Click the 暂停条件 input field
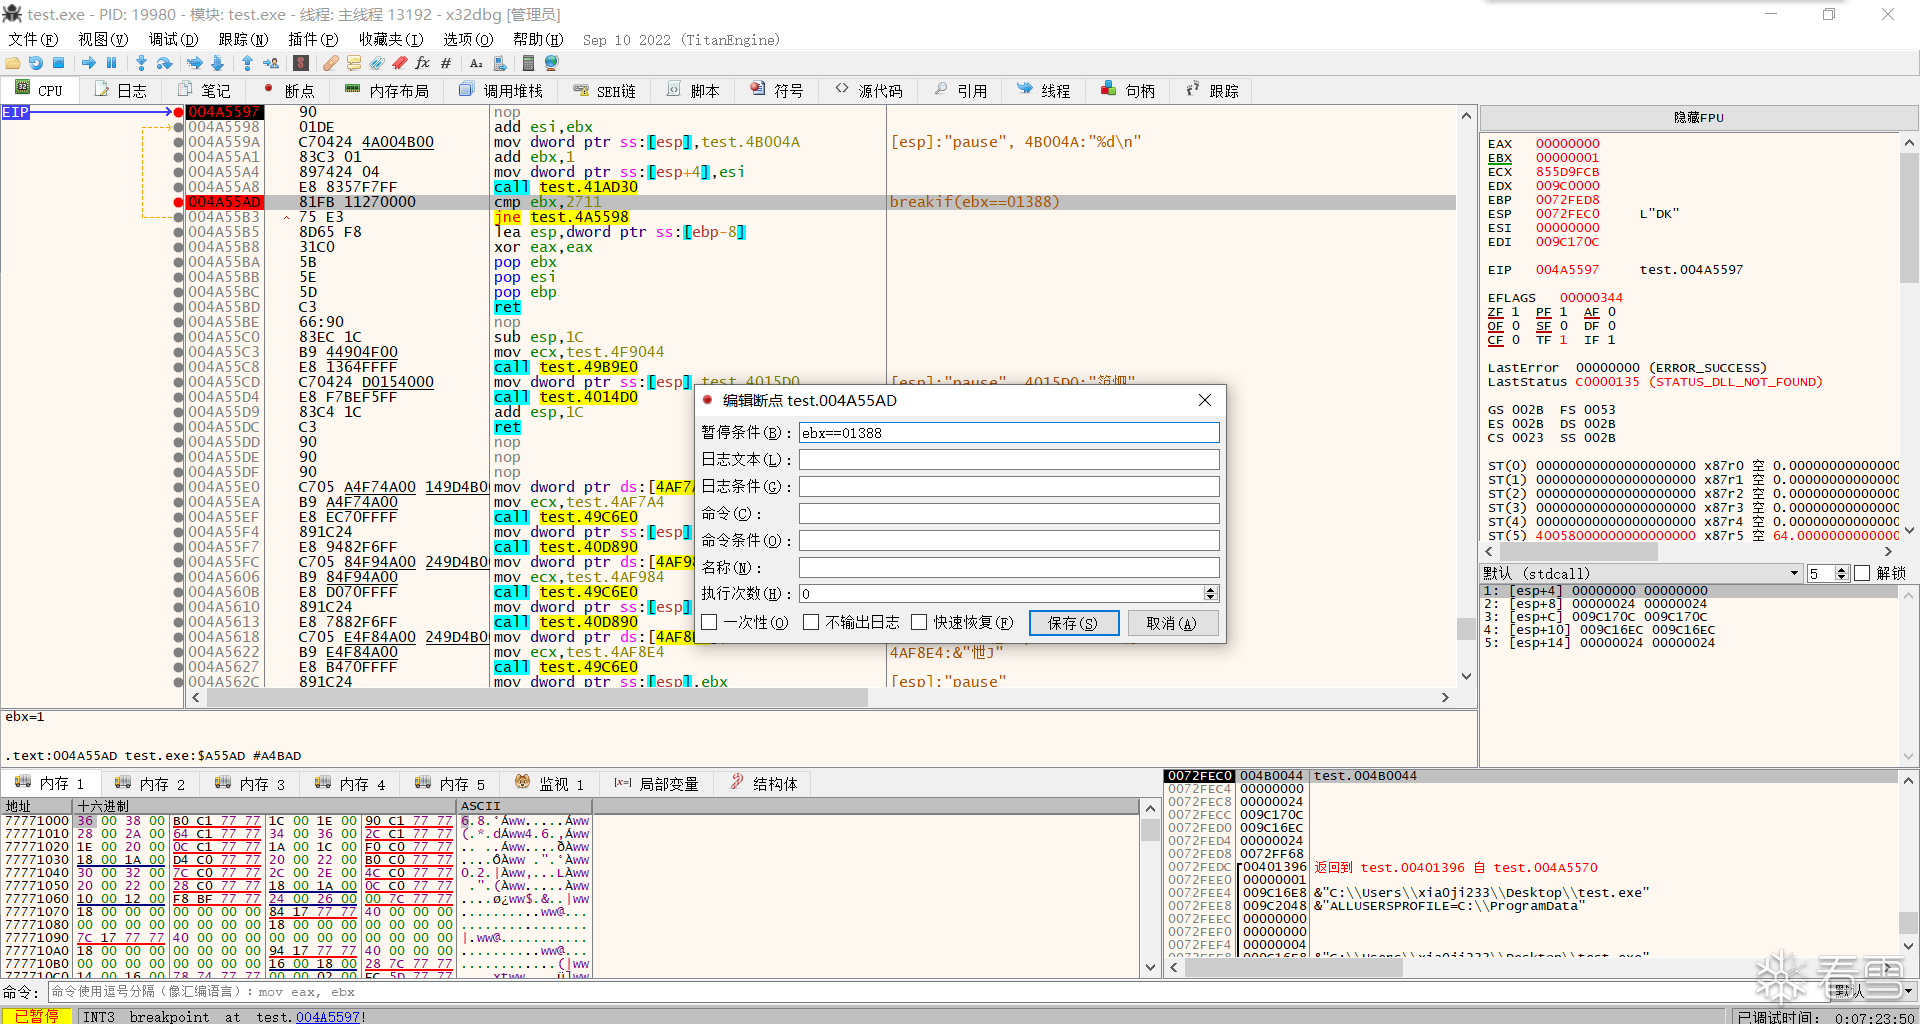The width and height of the screenshot is (1920, 1024). [1009, 432]
